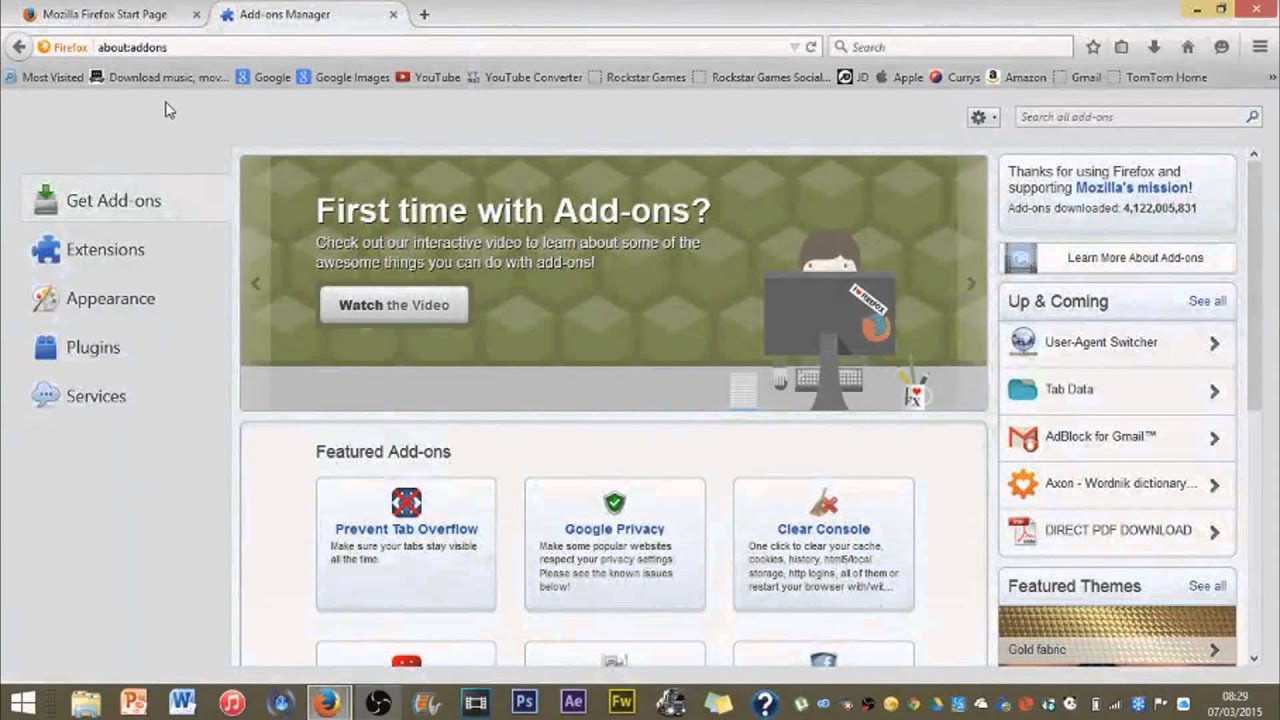1280x720 pixels.
Task: Go back with the browser back arrow
Action: point(18,47)
